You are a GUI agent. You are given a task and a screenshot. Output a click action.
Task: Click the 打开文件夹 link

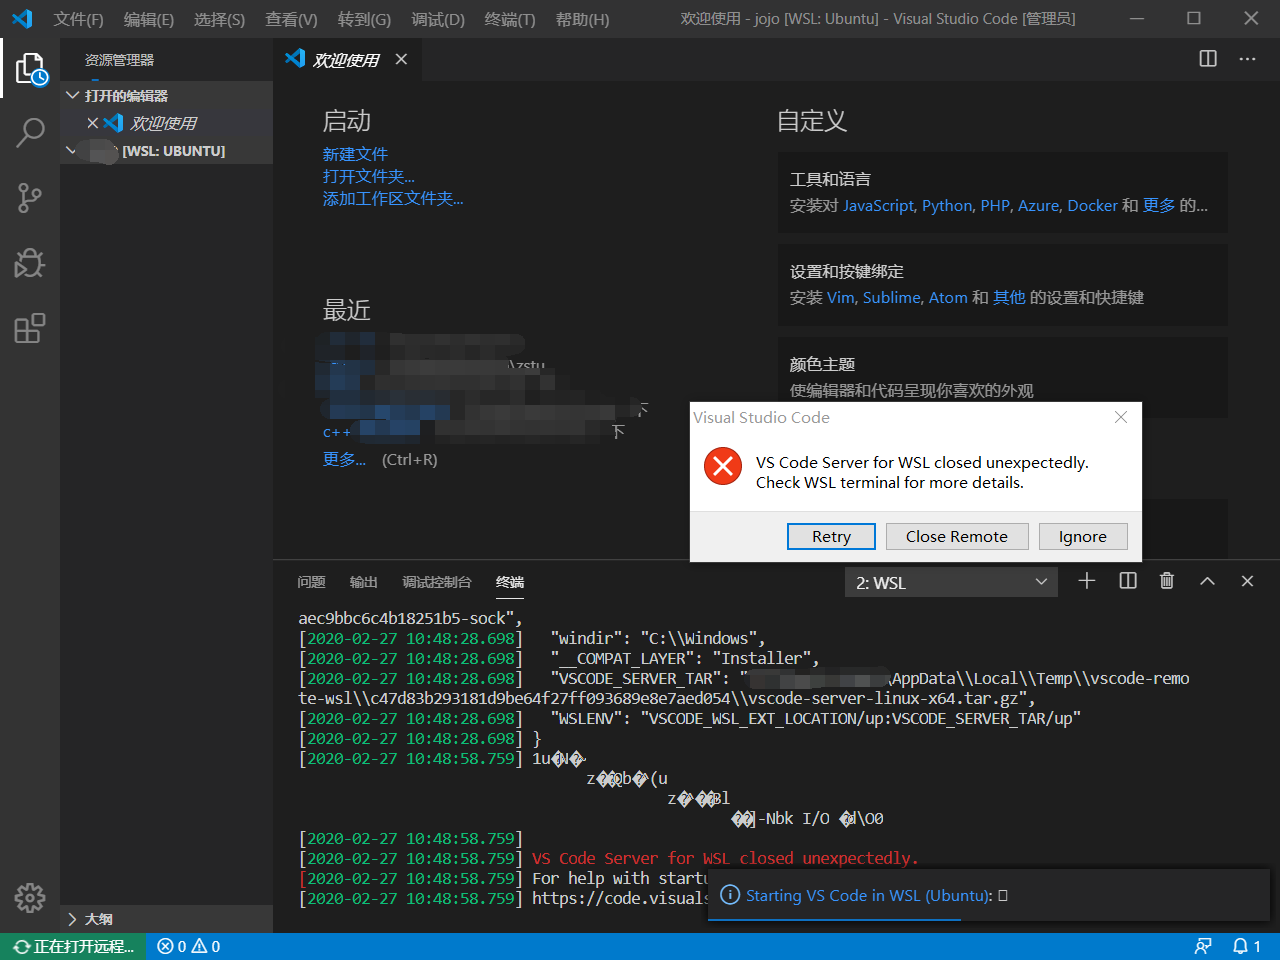pyautogui.click(x=368, y=176)
